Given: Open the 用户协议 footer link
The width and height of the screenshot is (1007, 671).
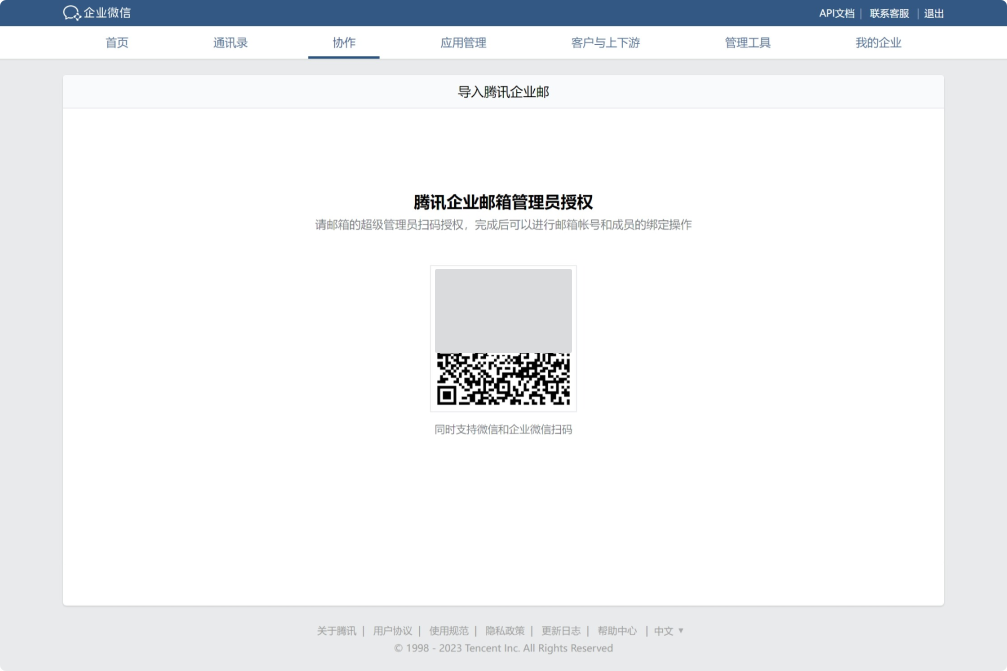Looking at the screenshot, I should point(392,631).
